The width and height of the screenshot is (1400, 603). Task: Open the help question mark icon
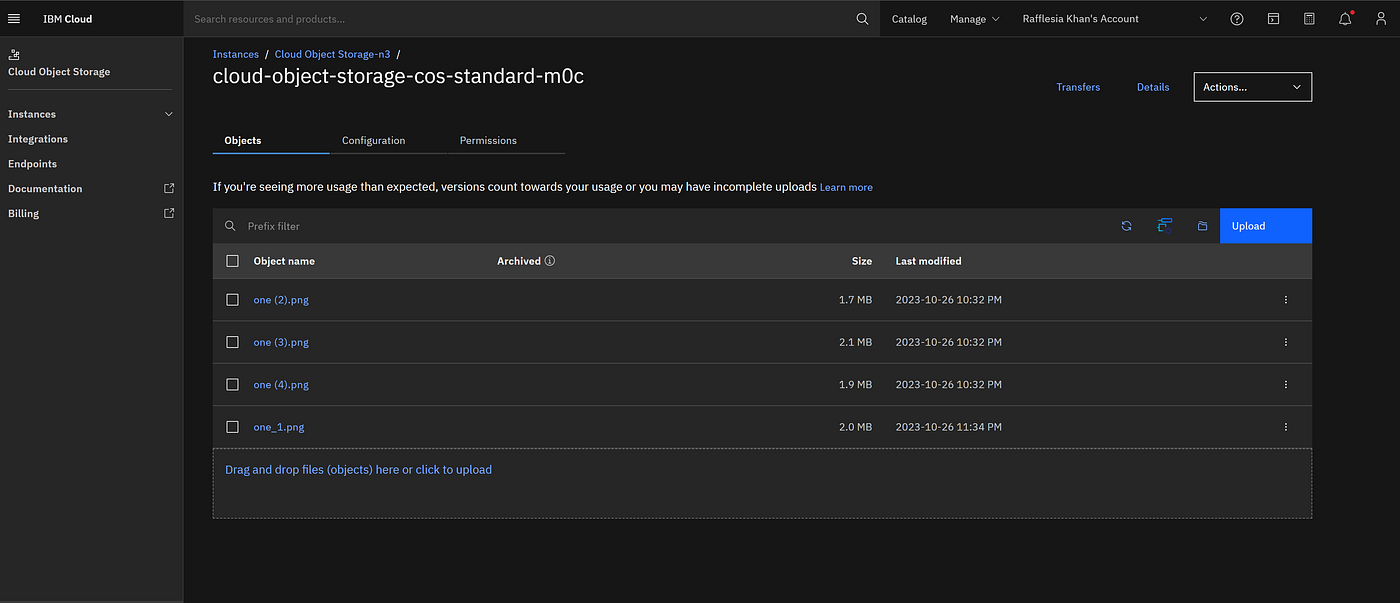tap(1237, 19)
